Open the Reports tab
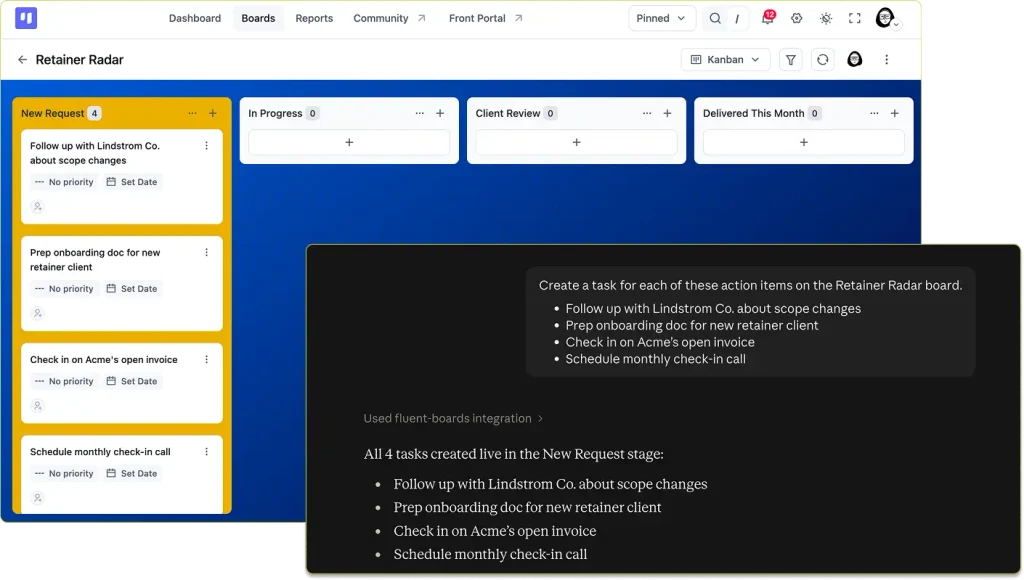 click(314, 18)
